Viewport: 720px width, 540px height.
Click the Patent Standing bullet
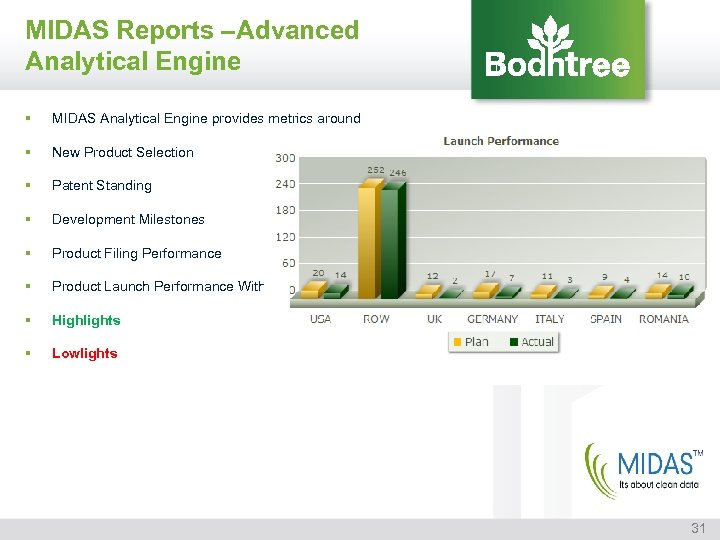pos(101,186)
